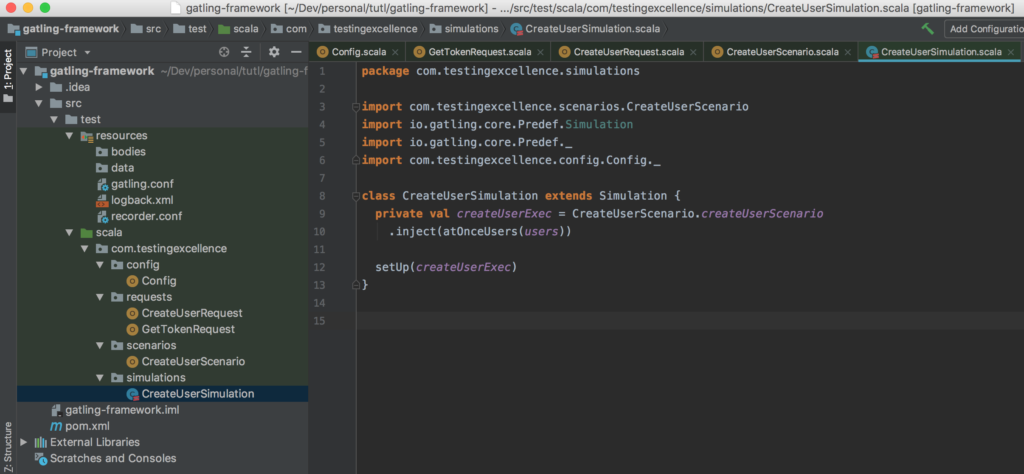Click testingexcellence breadcrumb in navigation bar

pyautogui.click(x=369, y=29)
